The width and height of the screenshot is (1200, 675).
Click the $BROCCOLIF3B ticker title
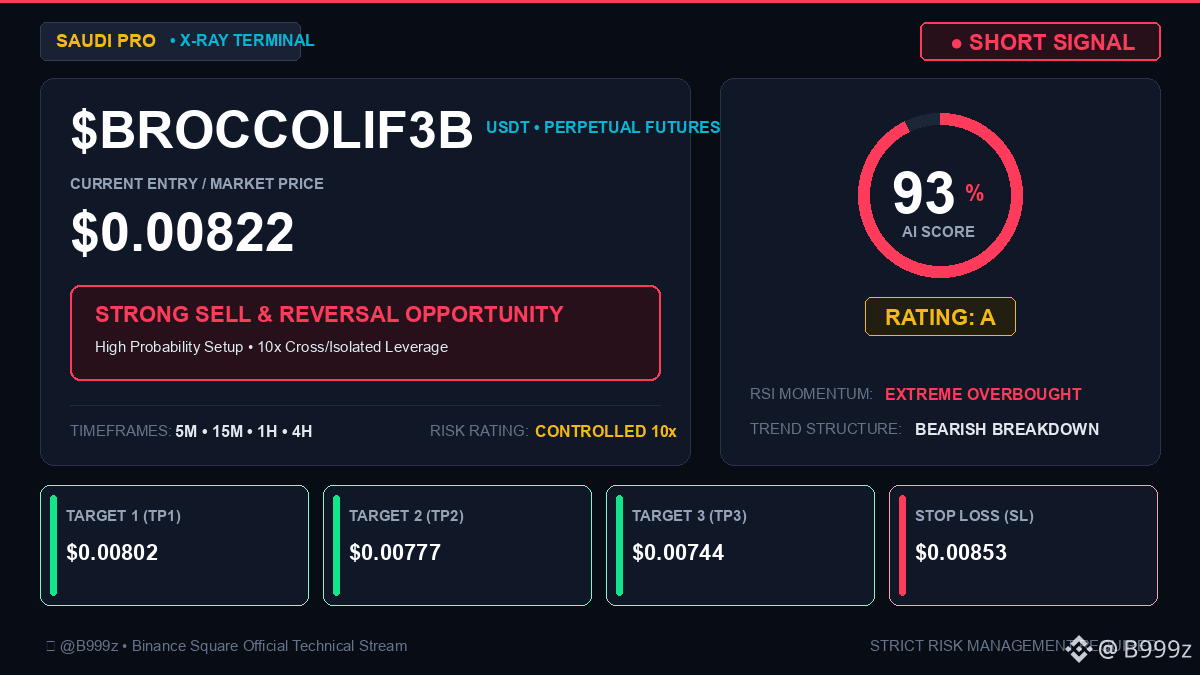(x=272, y=131)
